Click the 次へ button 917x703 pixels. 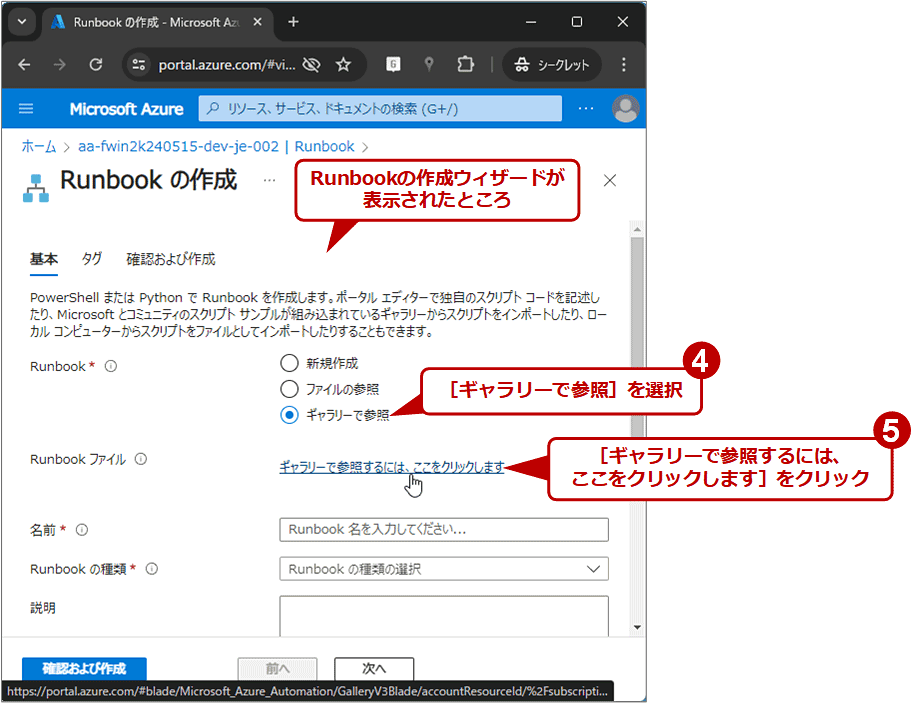coord(374,668)
